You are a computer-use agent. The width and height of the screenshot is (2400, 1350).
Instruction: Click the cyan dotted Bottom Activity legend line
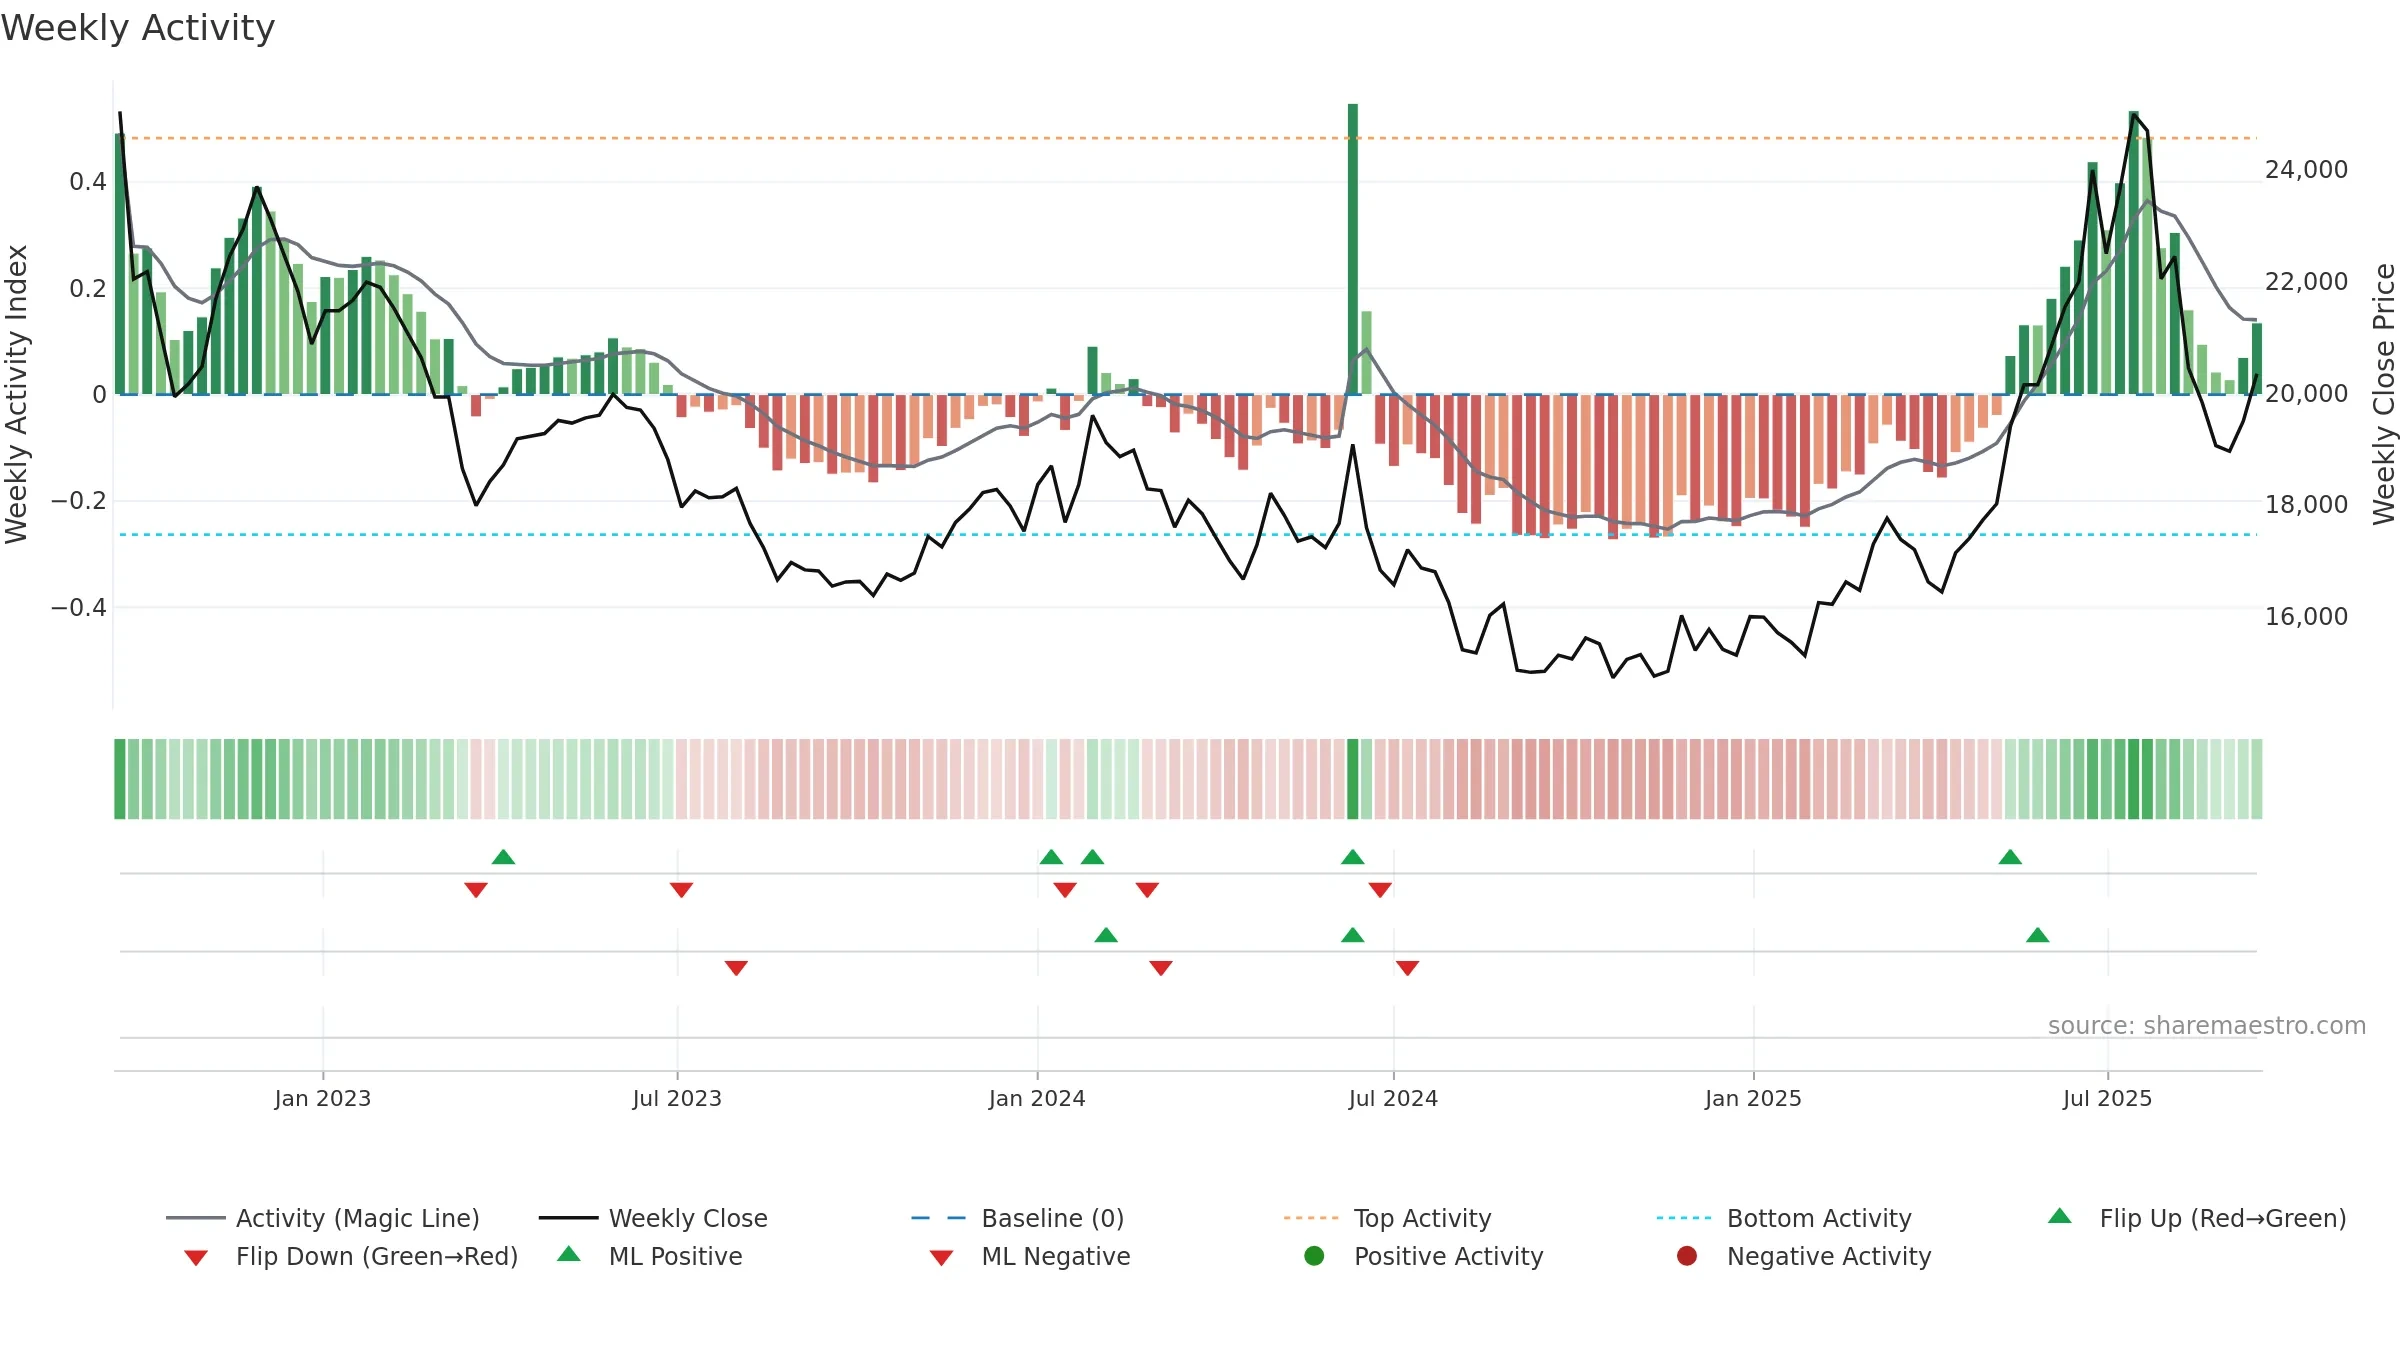coord(1684,1218)
